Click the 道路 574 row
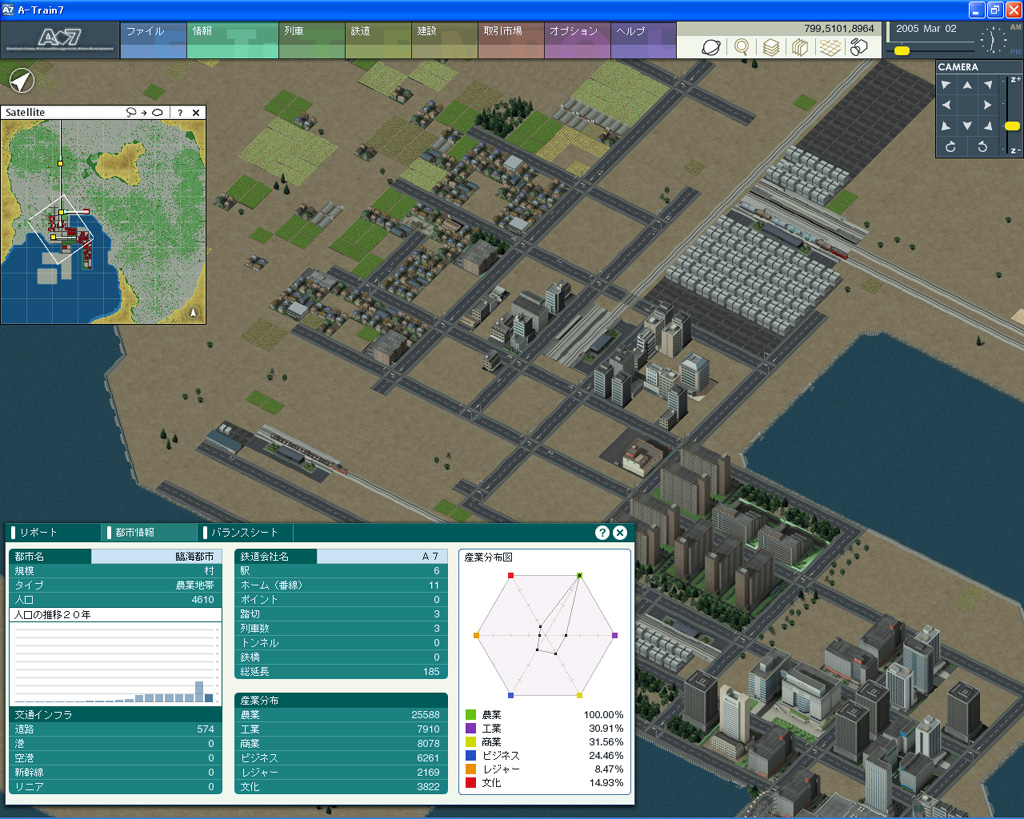The height and width of the screenshot is (819, 1024). click(116, 729)
